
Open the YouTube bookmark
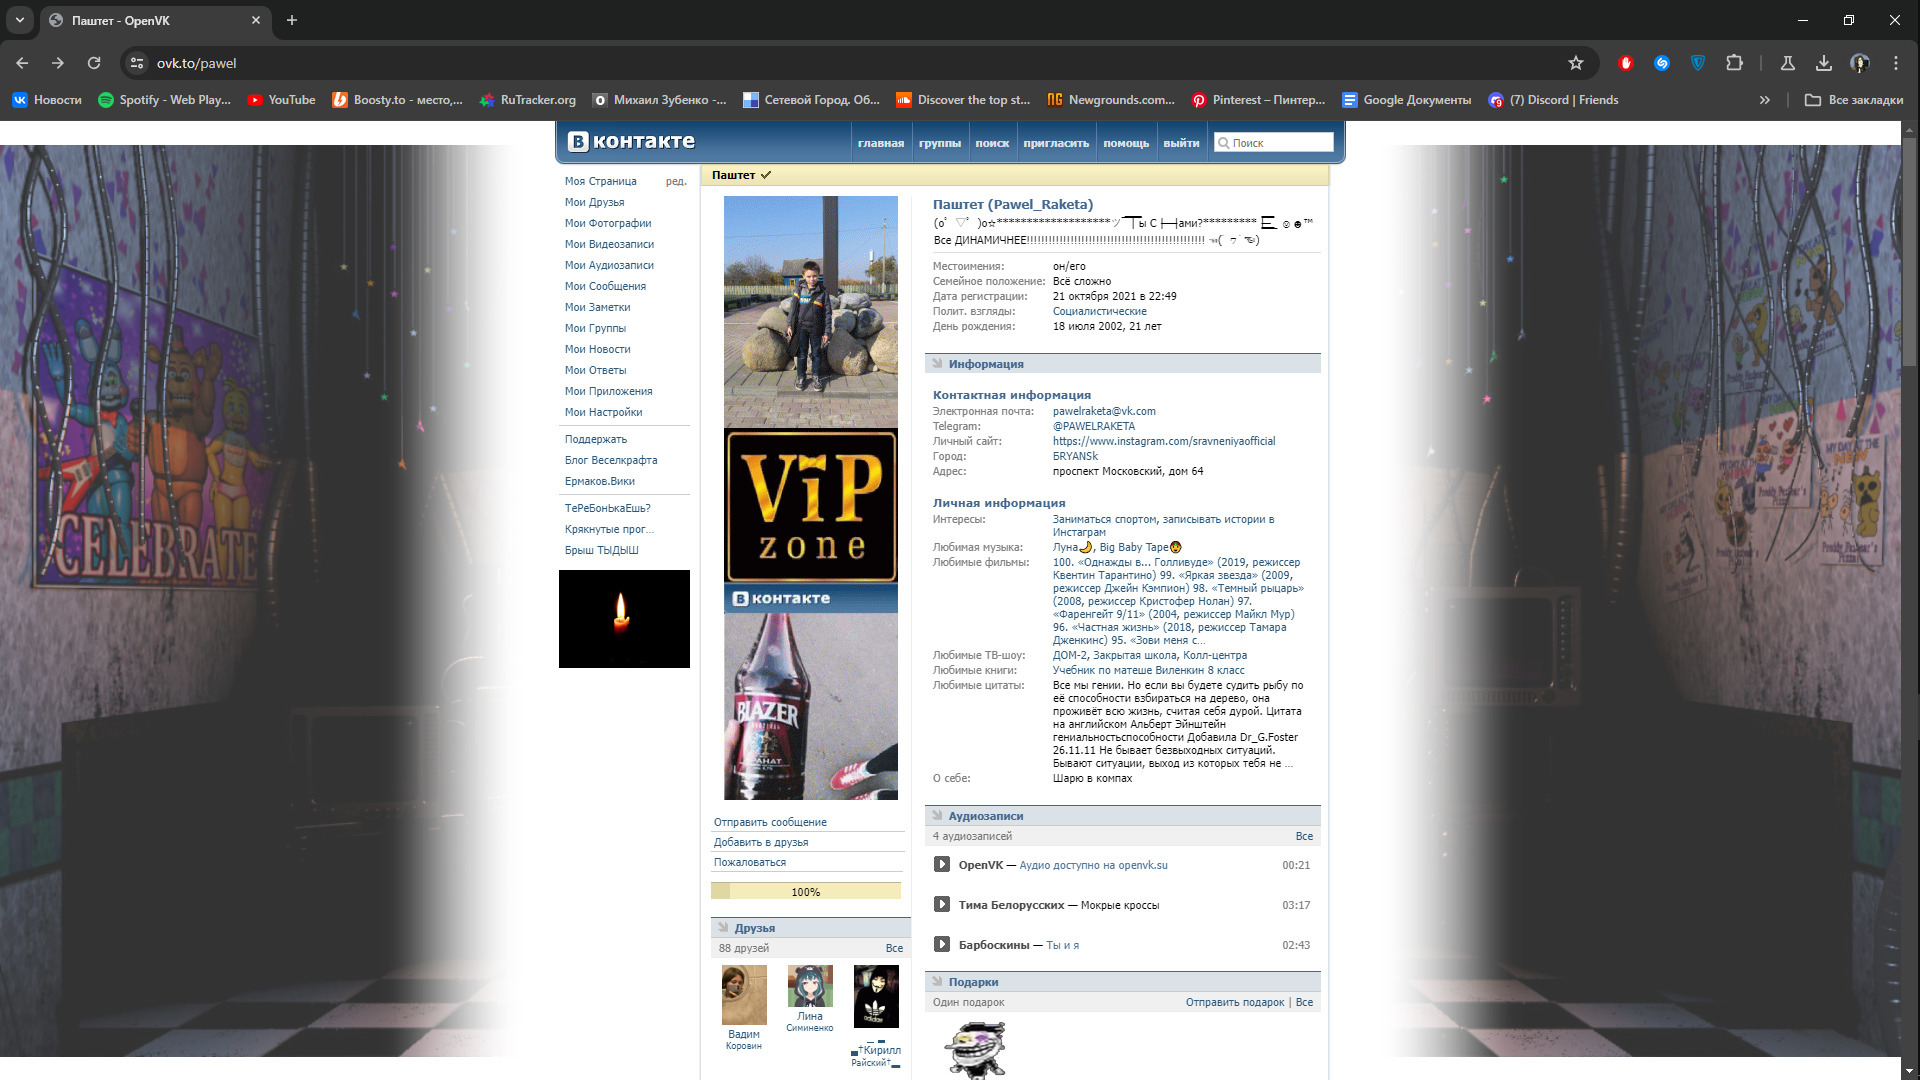[x=281, y=100]
